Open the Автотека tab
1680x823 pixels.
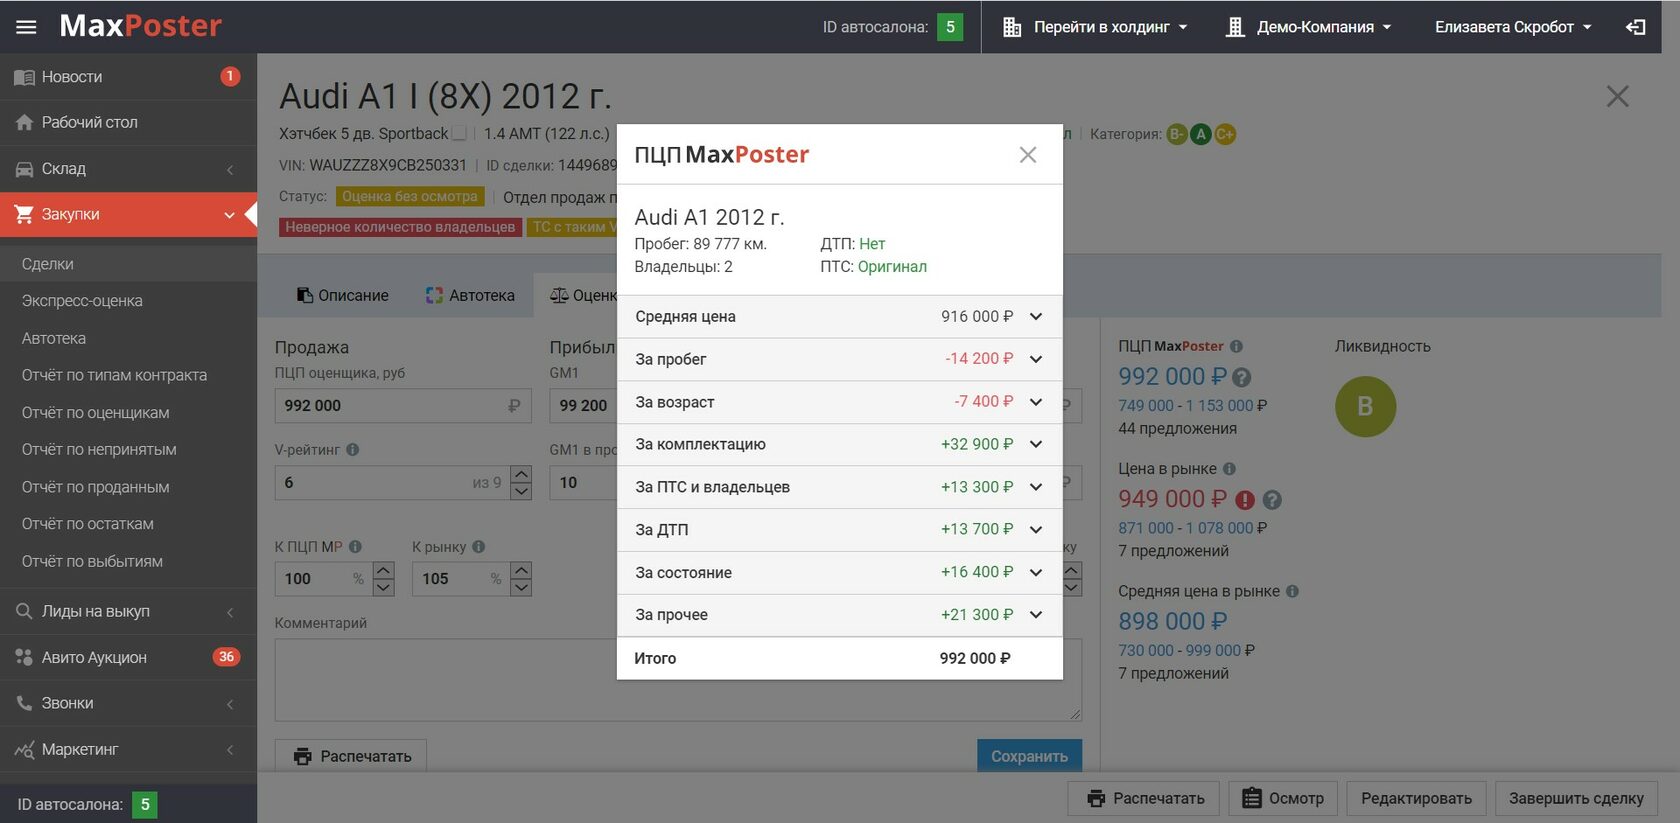pyautogui.click(x=470, y=295)
